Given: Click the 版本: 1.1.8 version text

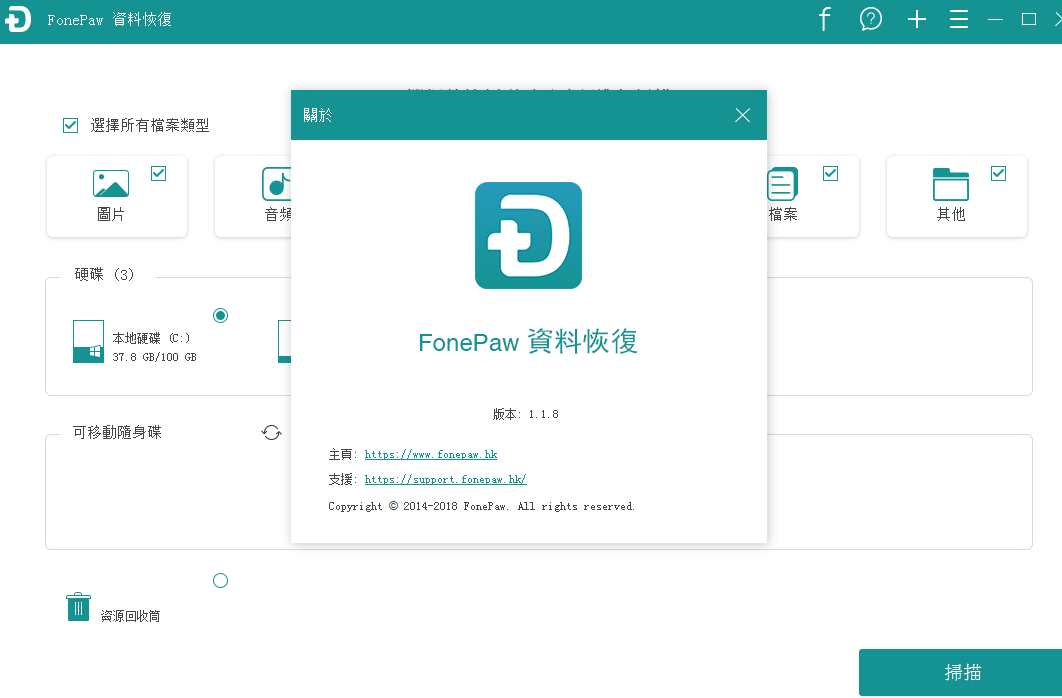Looking at the screenshot, I should point(526,414).
